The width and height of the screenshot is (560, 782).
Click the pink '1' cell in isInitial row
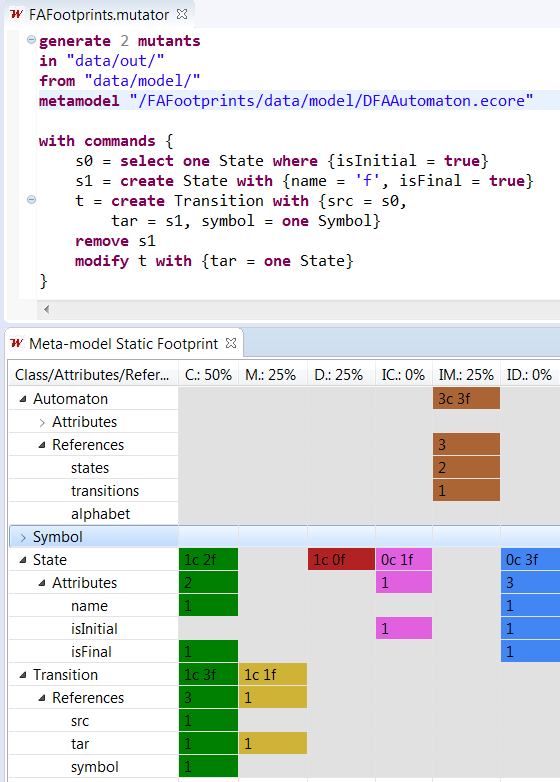(x=404, y=628)
